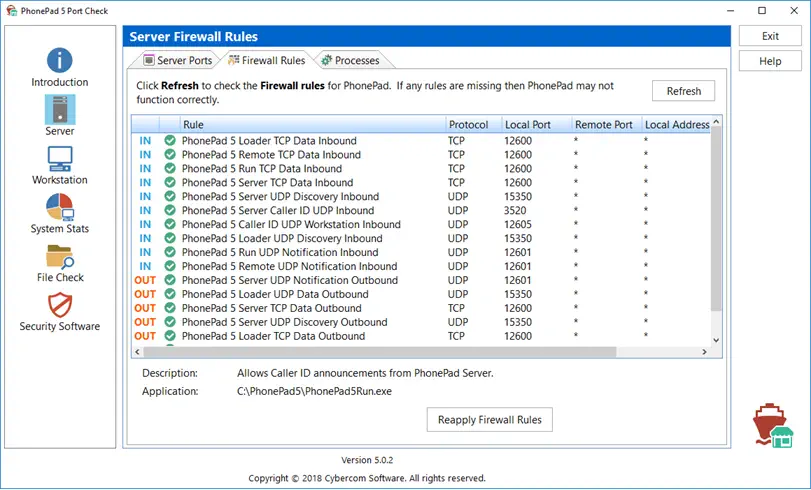Sort by the Remote Port column header
This screenshot has width=811, height=490.
[606, 125]
